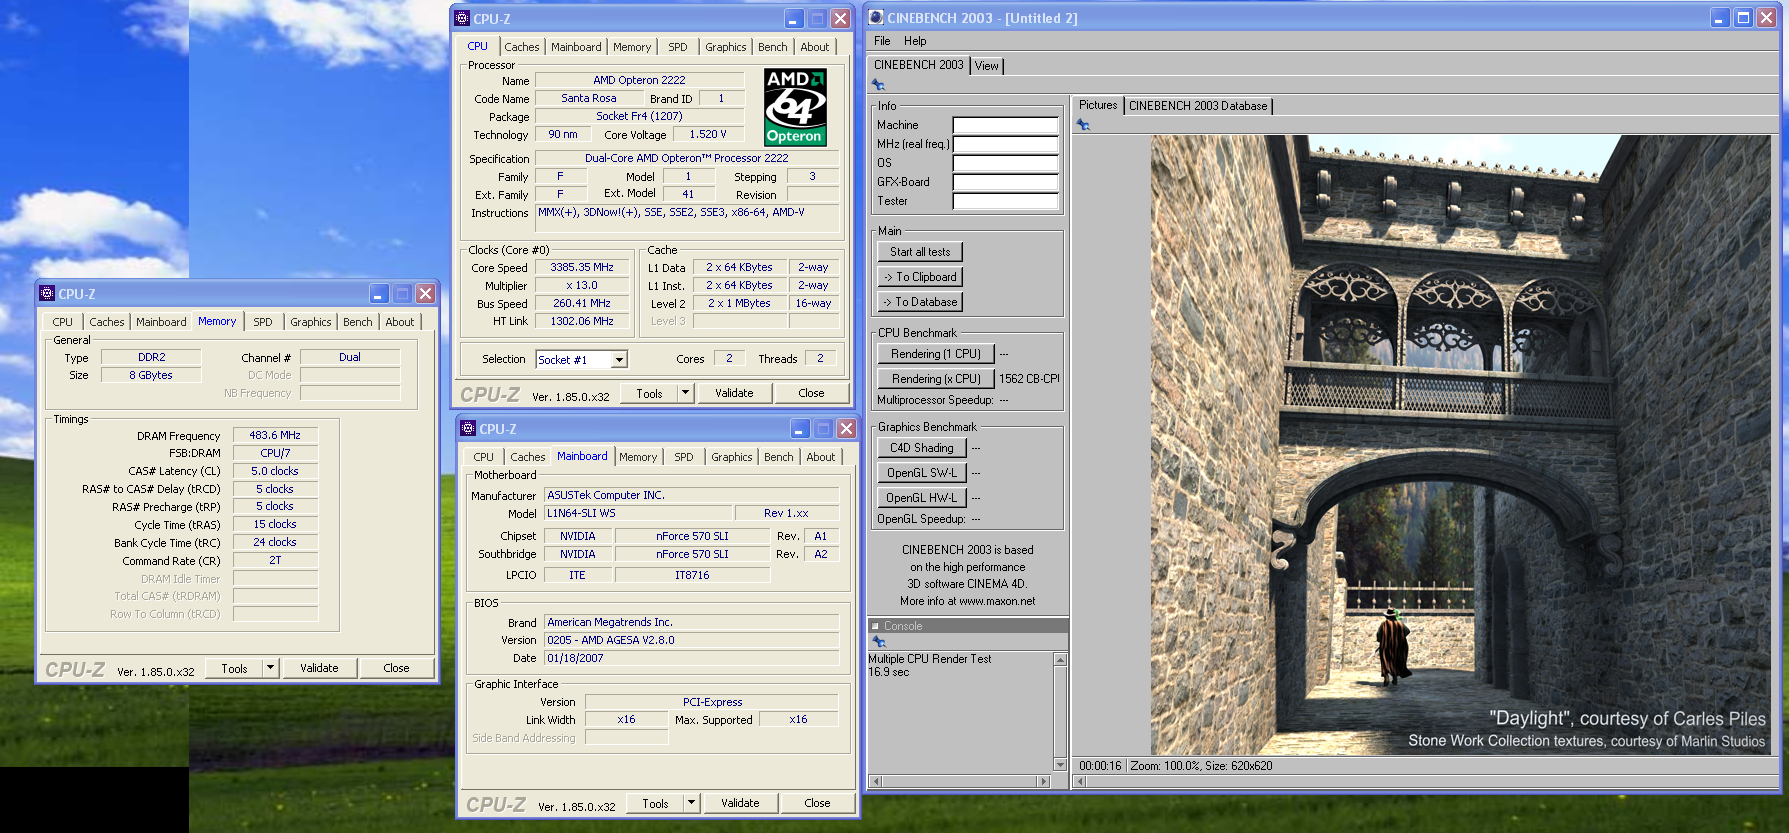1789x833 pixels.
Task: Click Validate in CPU-Z CPU window
Action: 734,393
